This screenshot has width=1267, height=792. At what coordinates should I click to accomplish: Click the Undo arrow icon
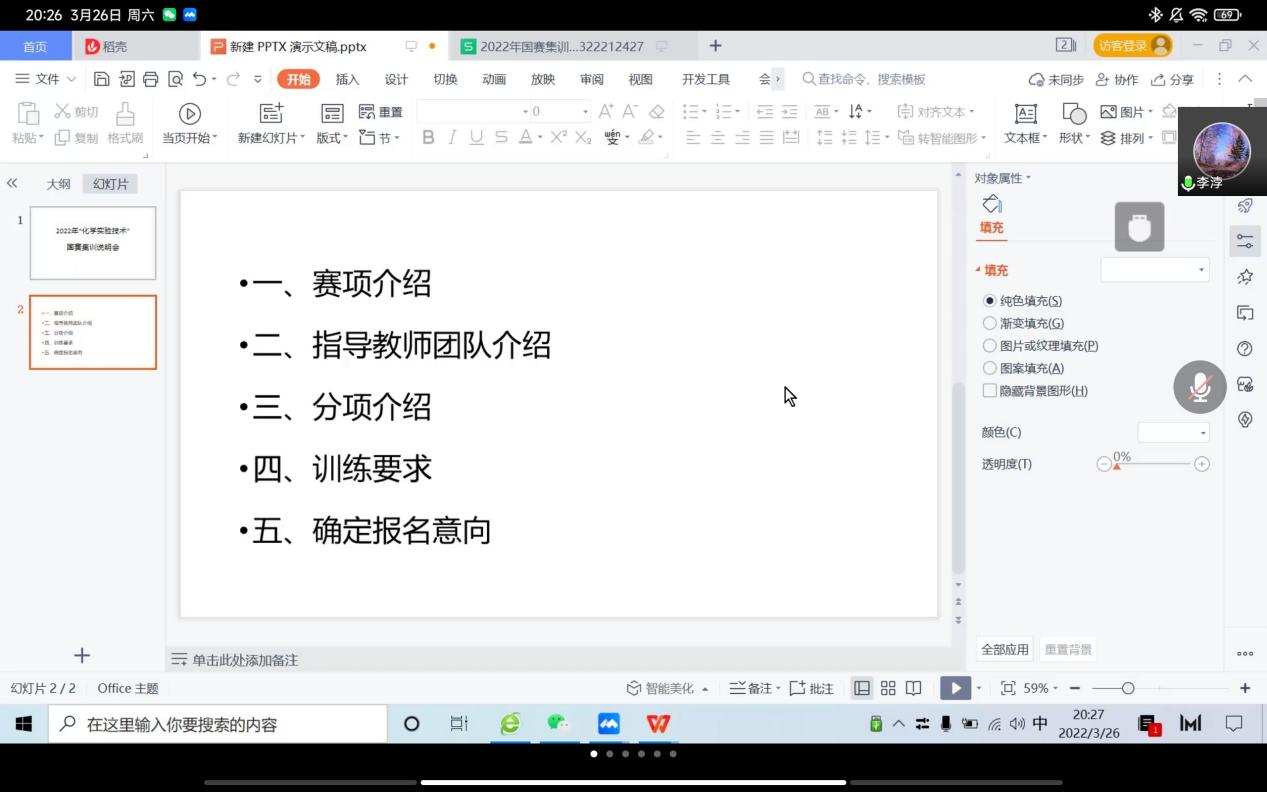point(200,79)
